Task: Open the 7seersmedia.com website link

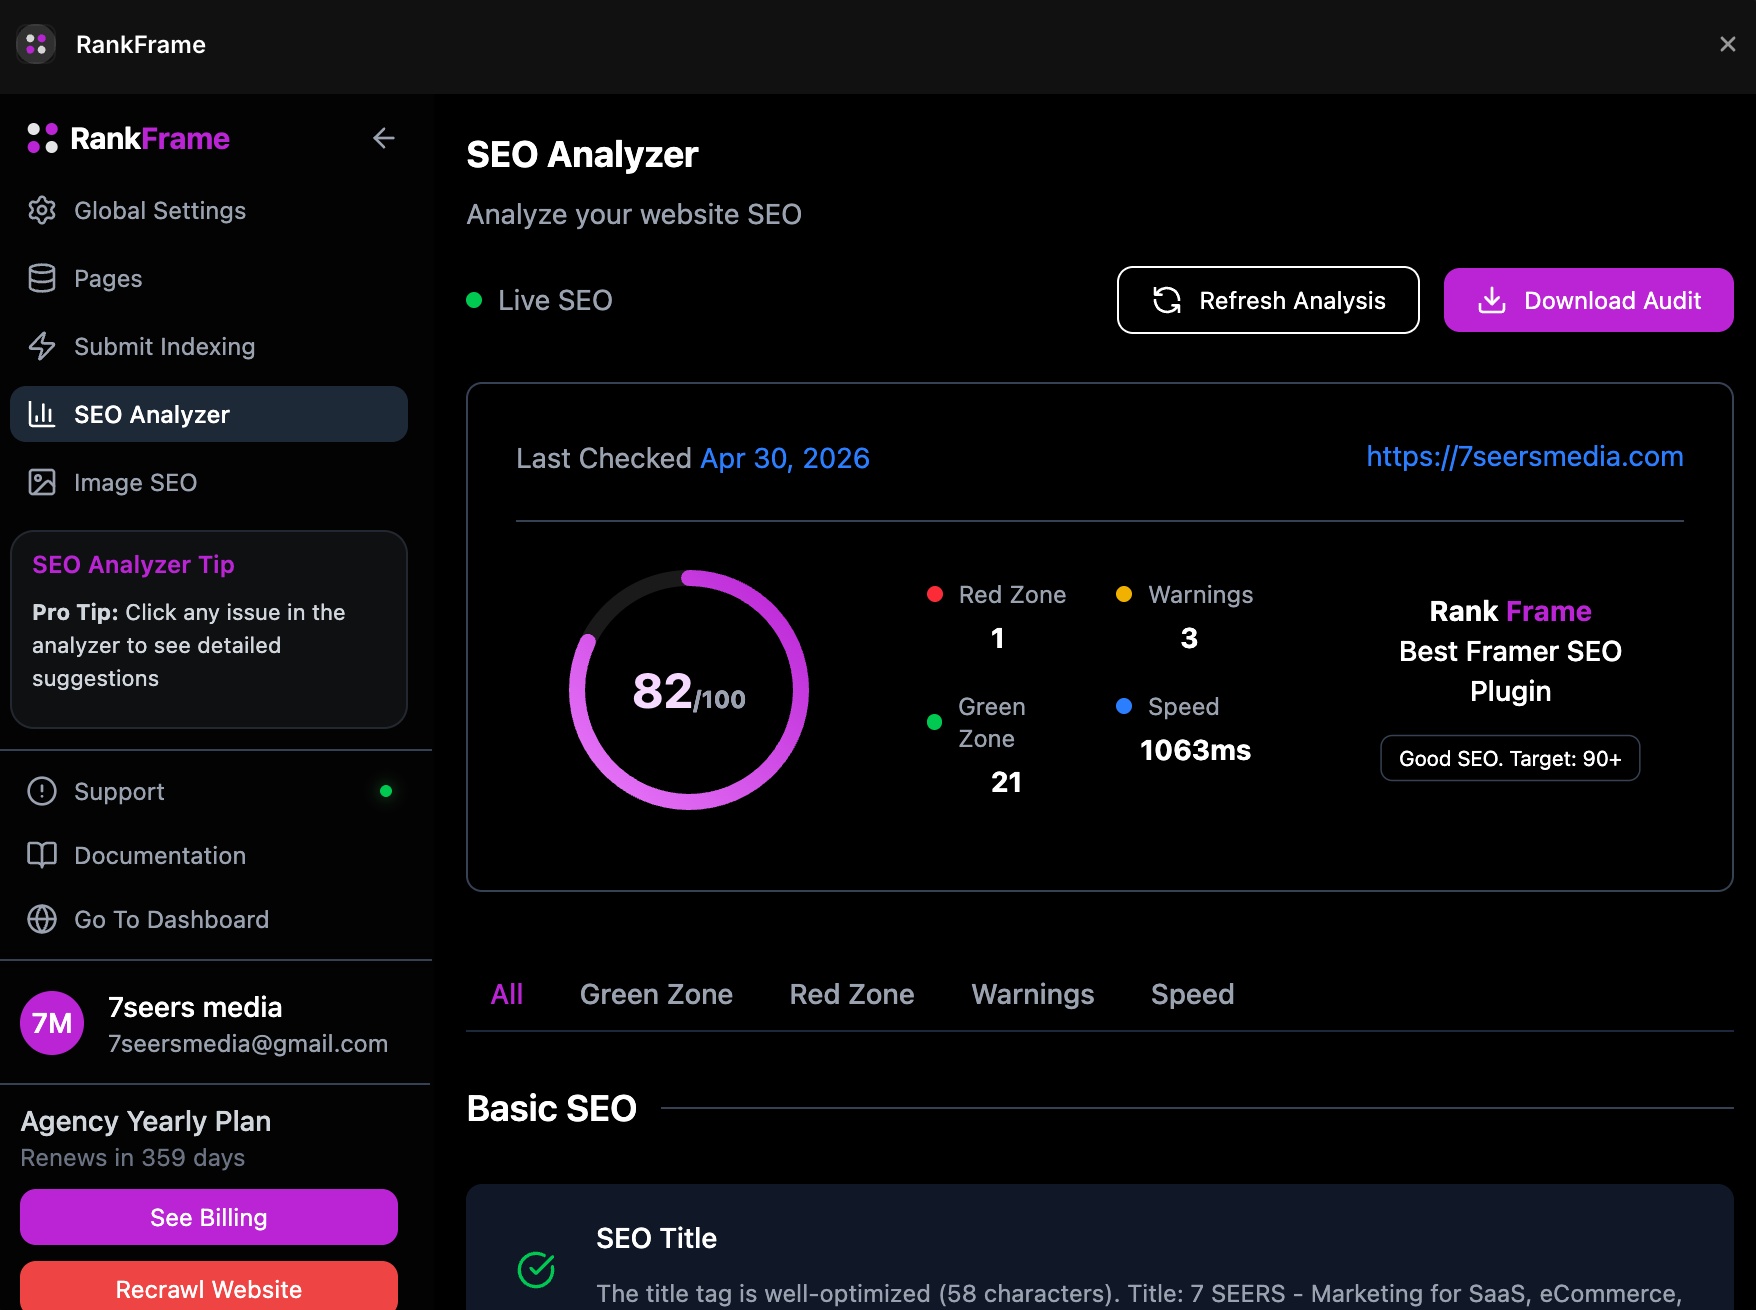Action: tap(1524, 456)
